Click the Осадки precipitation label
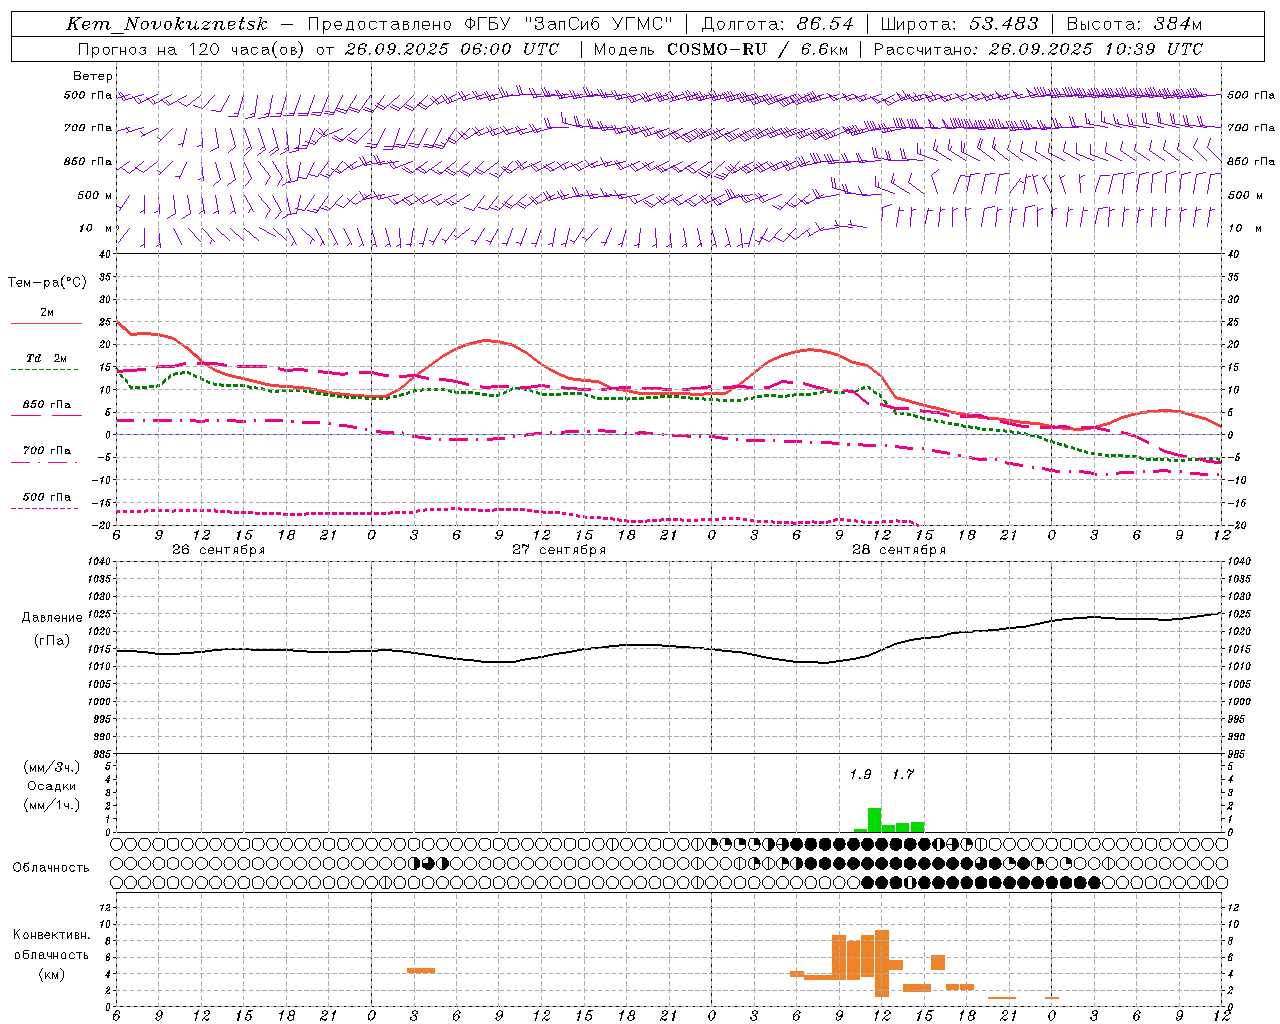The image size is (1280, 1024). 51,786
